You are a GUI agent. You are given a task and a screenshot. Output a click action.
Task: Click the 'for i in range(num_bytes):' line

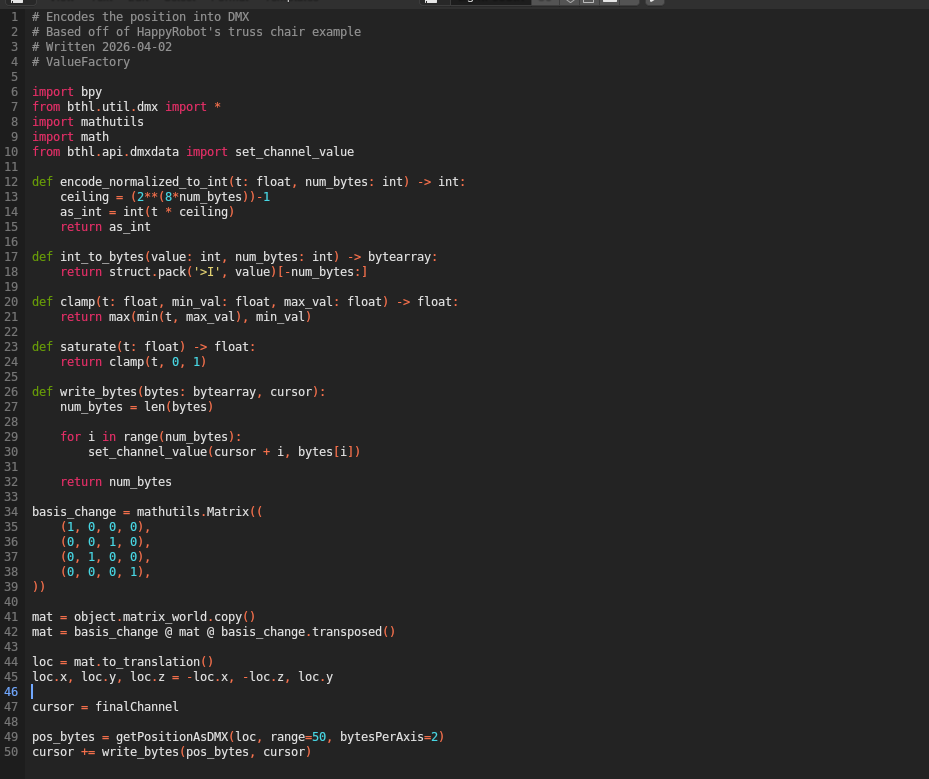click(x=151, y=437)
